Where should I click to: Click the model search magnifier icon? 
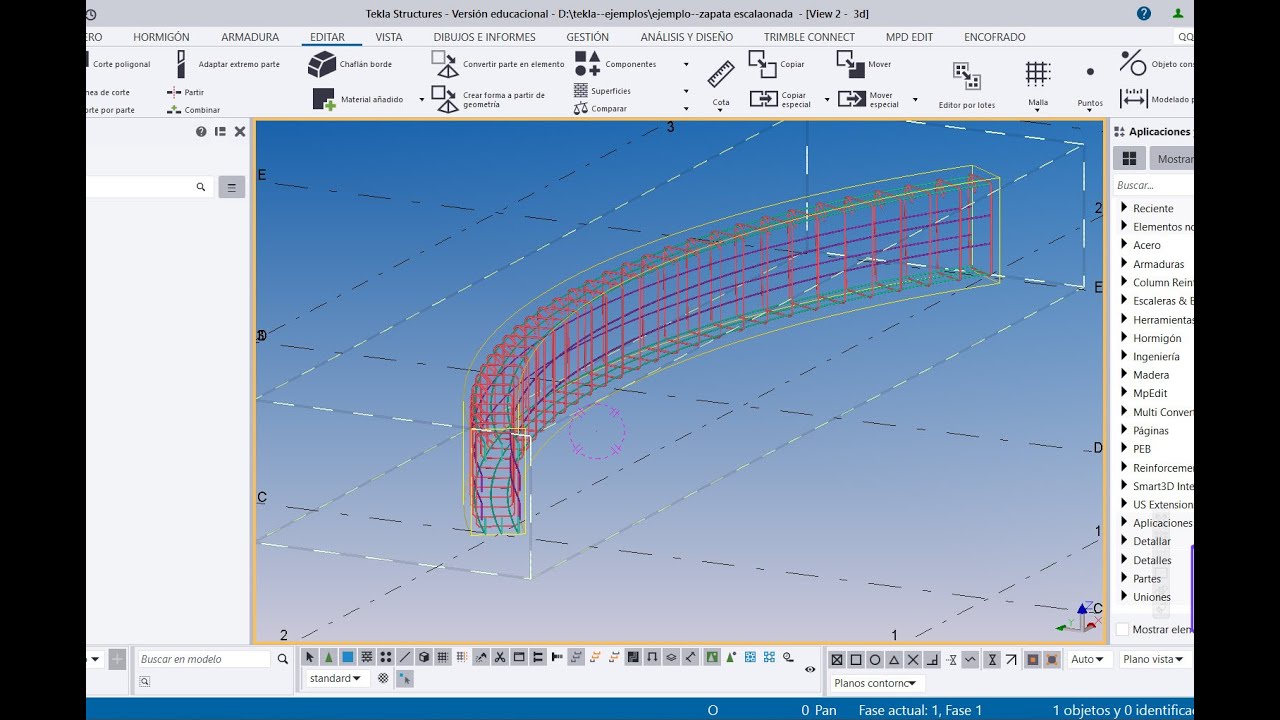(283, 659)
